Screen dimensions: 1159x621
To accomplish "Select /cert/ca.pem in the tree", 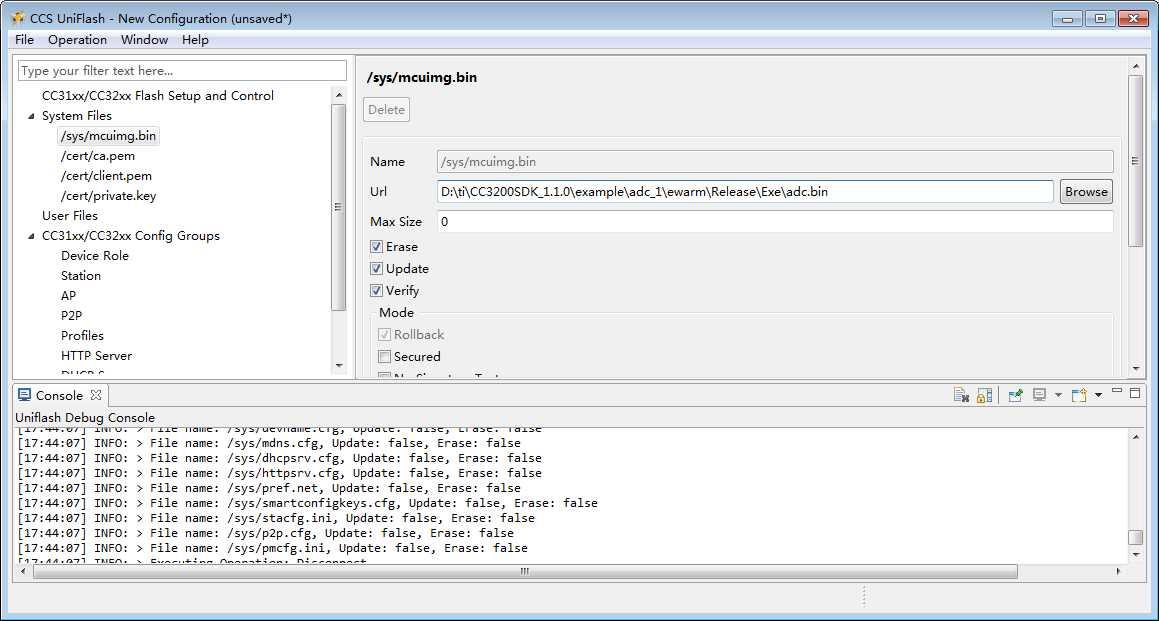I will tap(98, 156).
